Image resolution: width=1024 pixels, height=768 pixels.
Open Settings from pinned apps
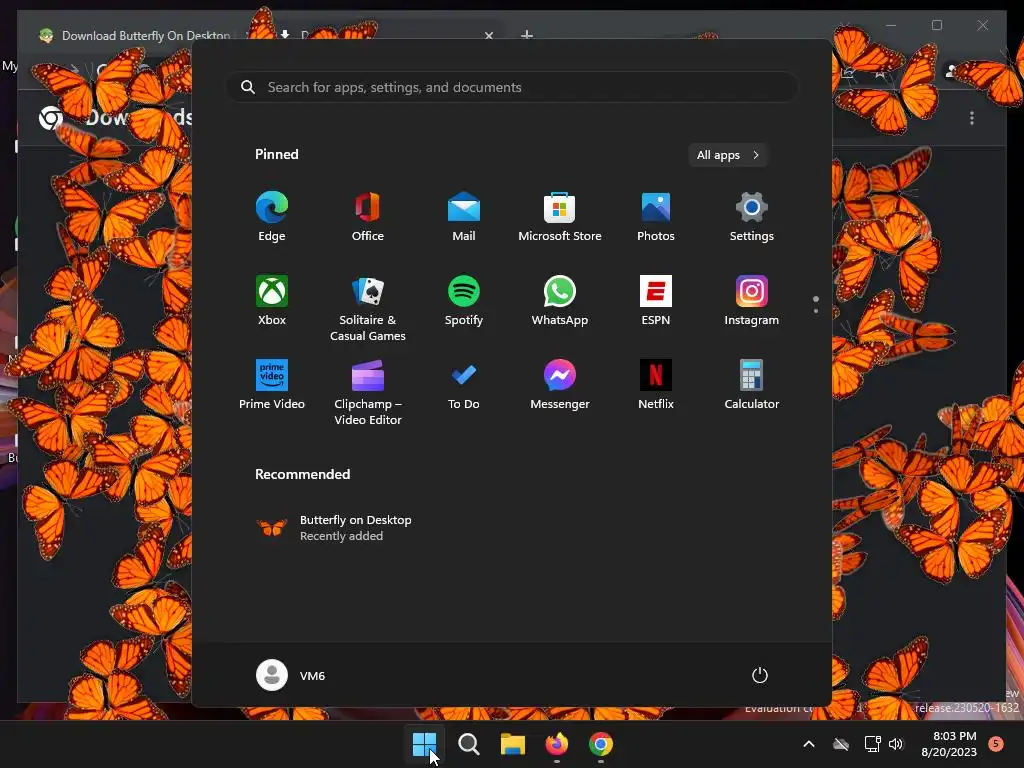pyautogui.click(x=752, y=217)
